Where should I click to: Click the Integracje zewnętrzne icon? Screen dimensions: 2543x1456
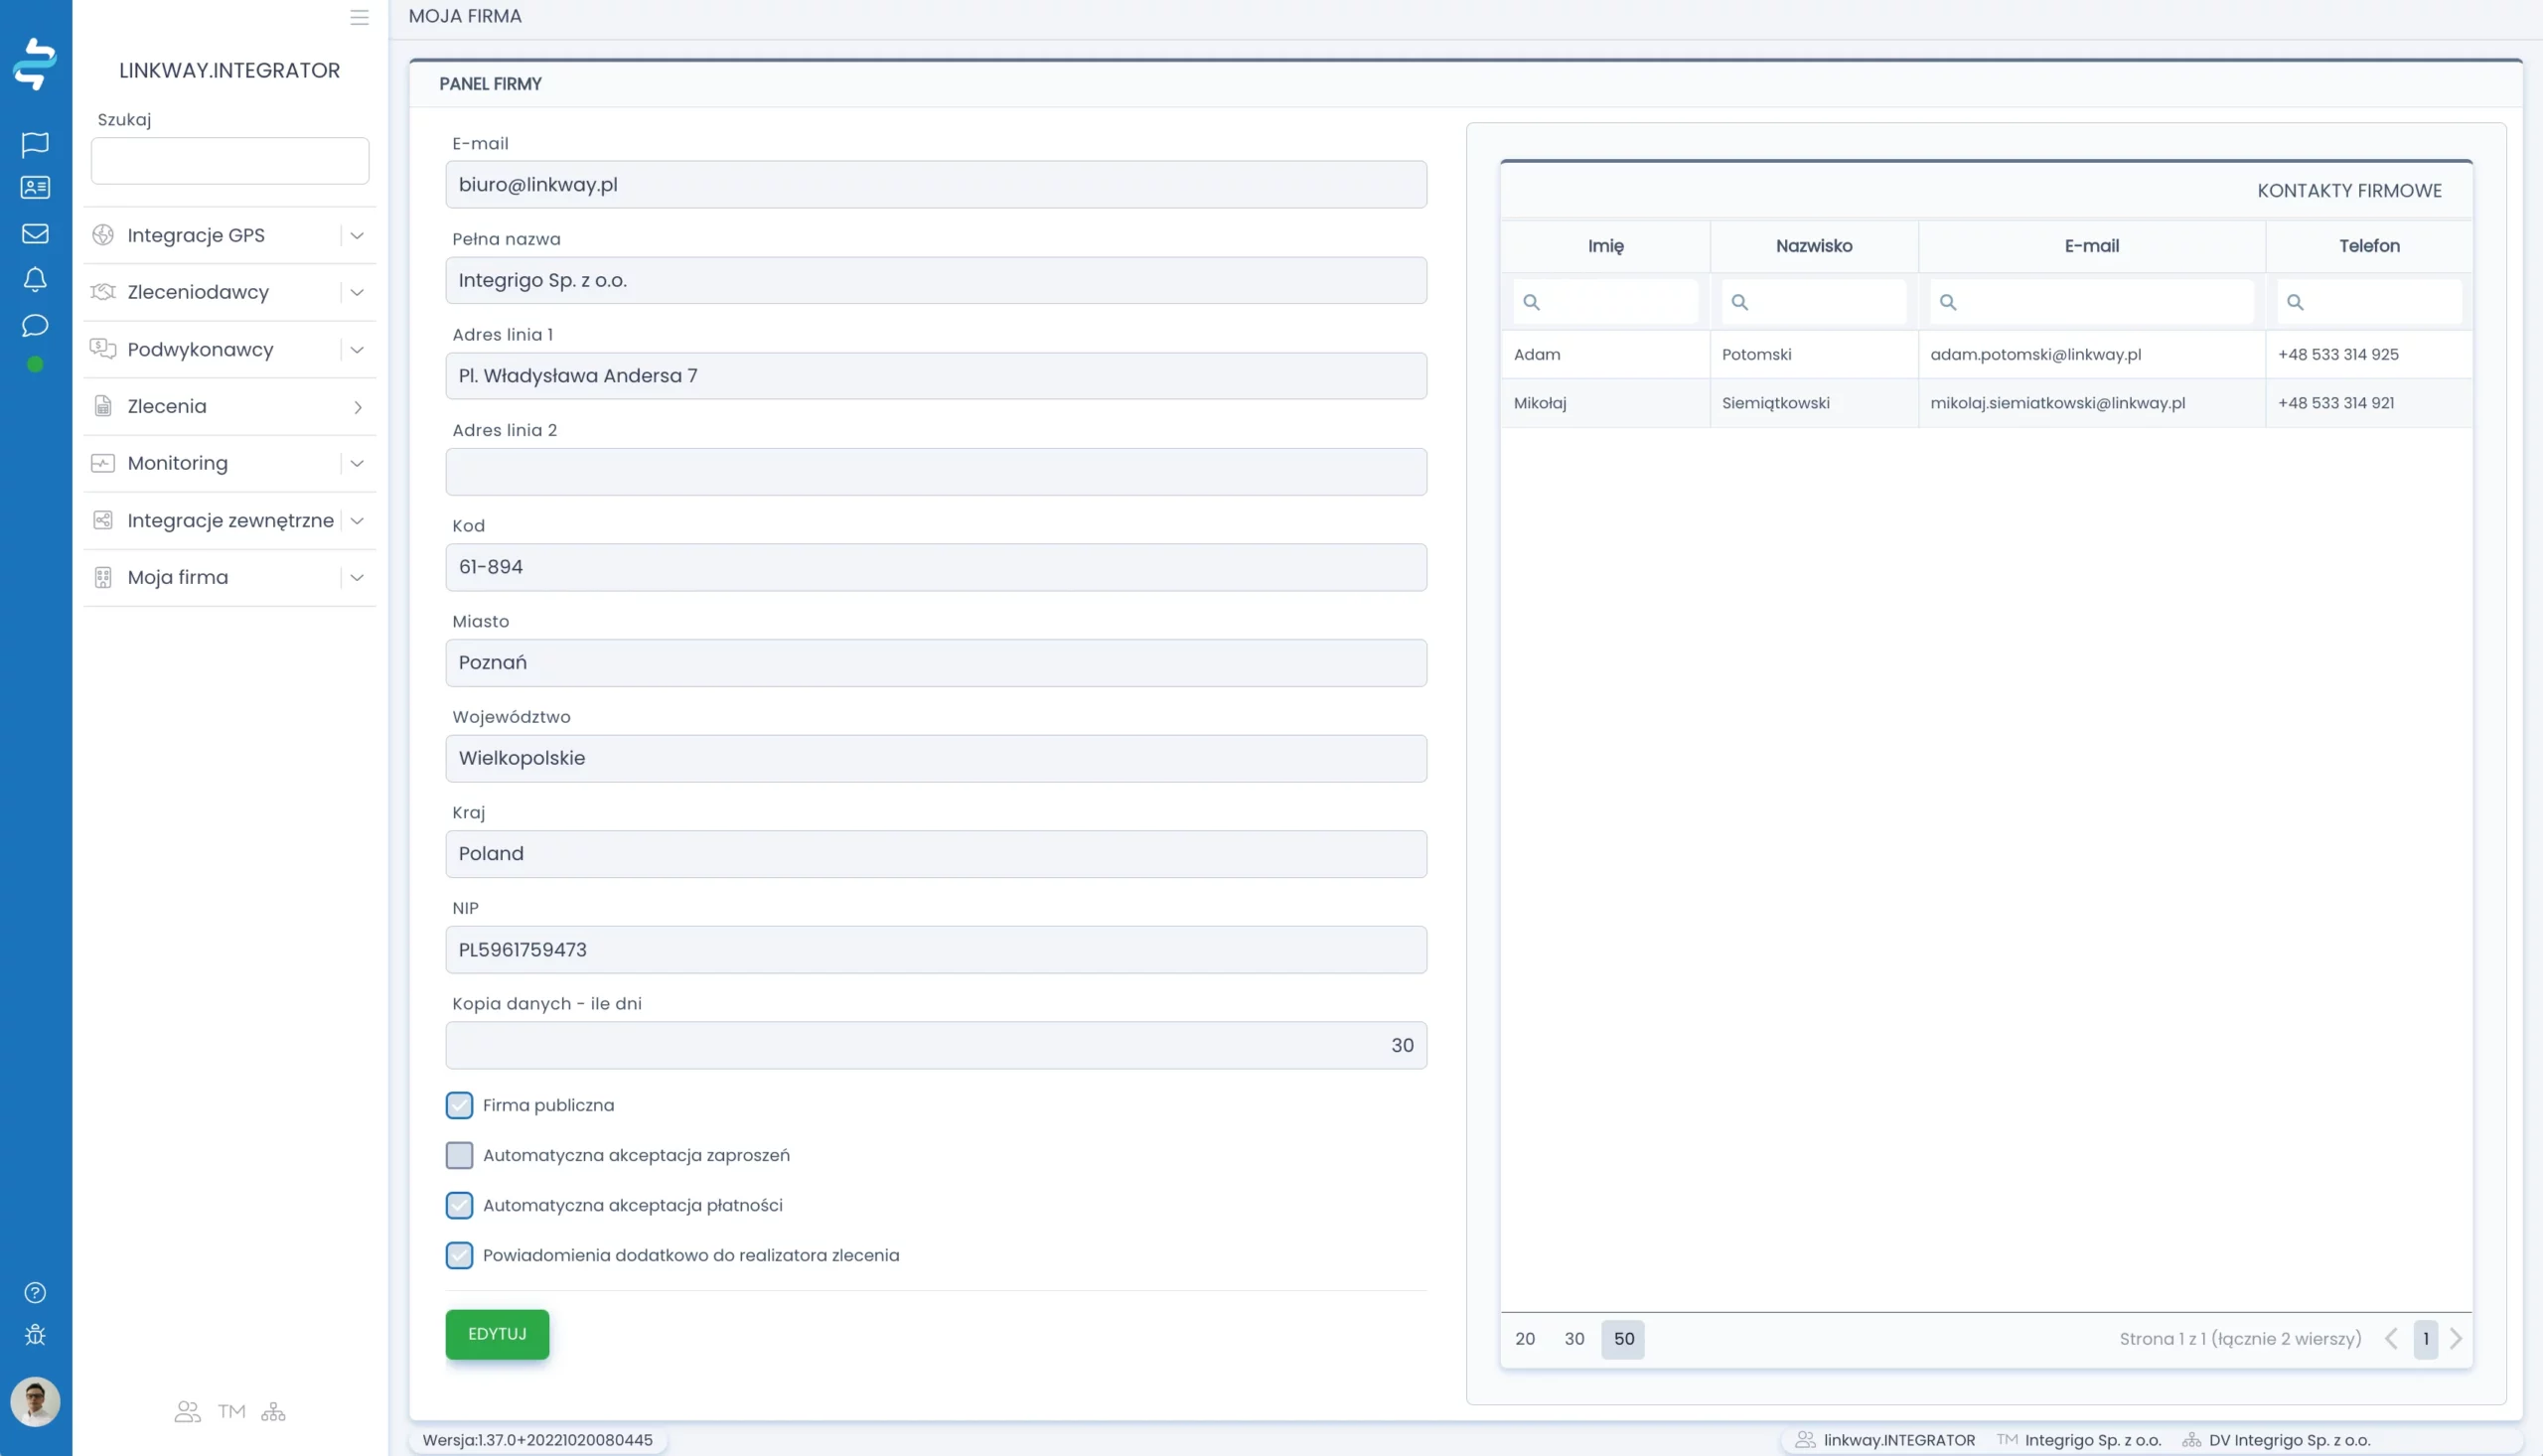point(103,520)
